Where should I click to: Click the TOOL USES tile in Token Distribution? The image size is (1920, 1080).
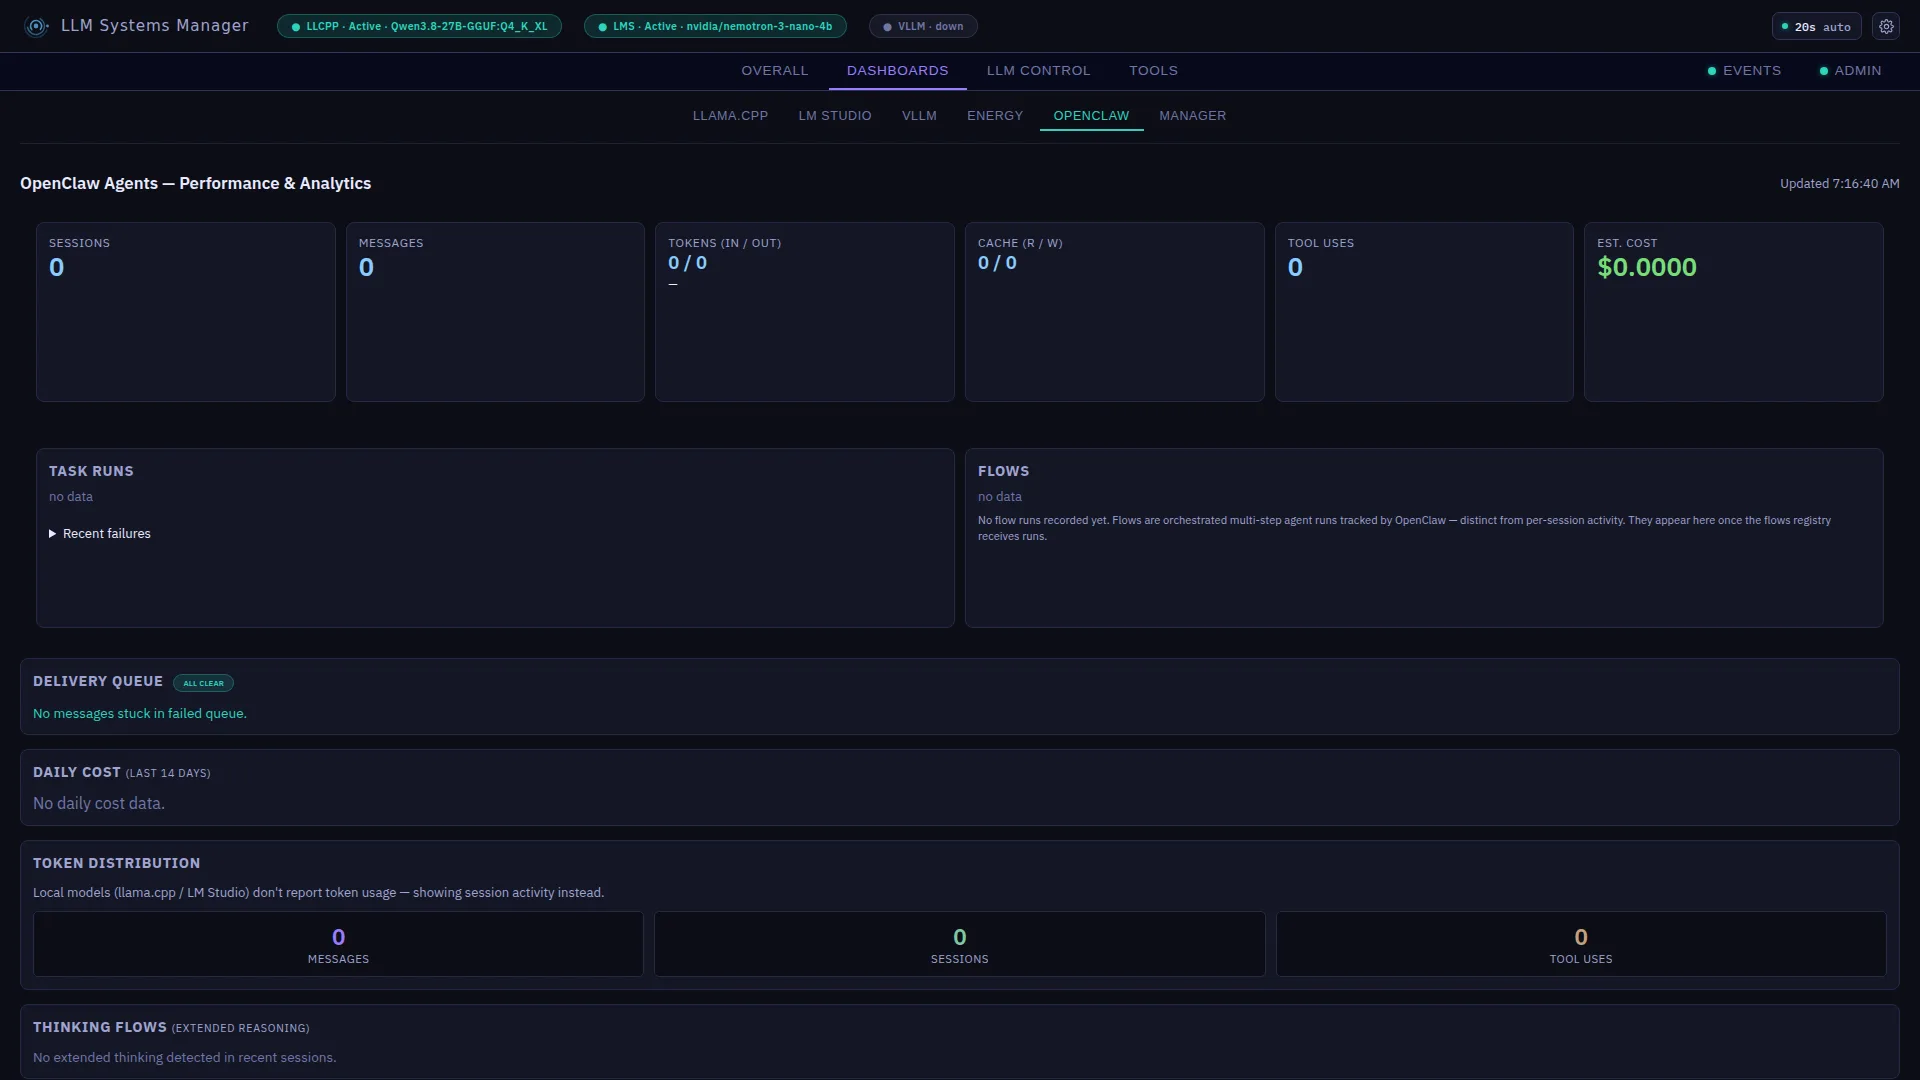pyautogui.click(x=1581, y=944)
